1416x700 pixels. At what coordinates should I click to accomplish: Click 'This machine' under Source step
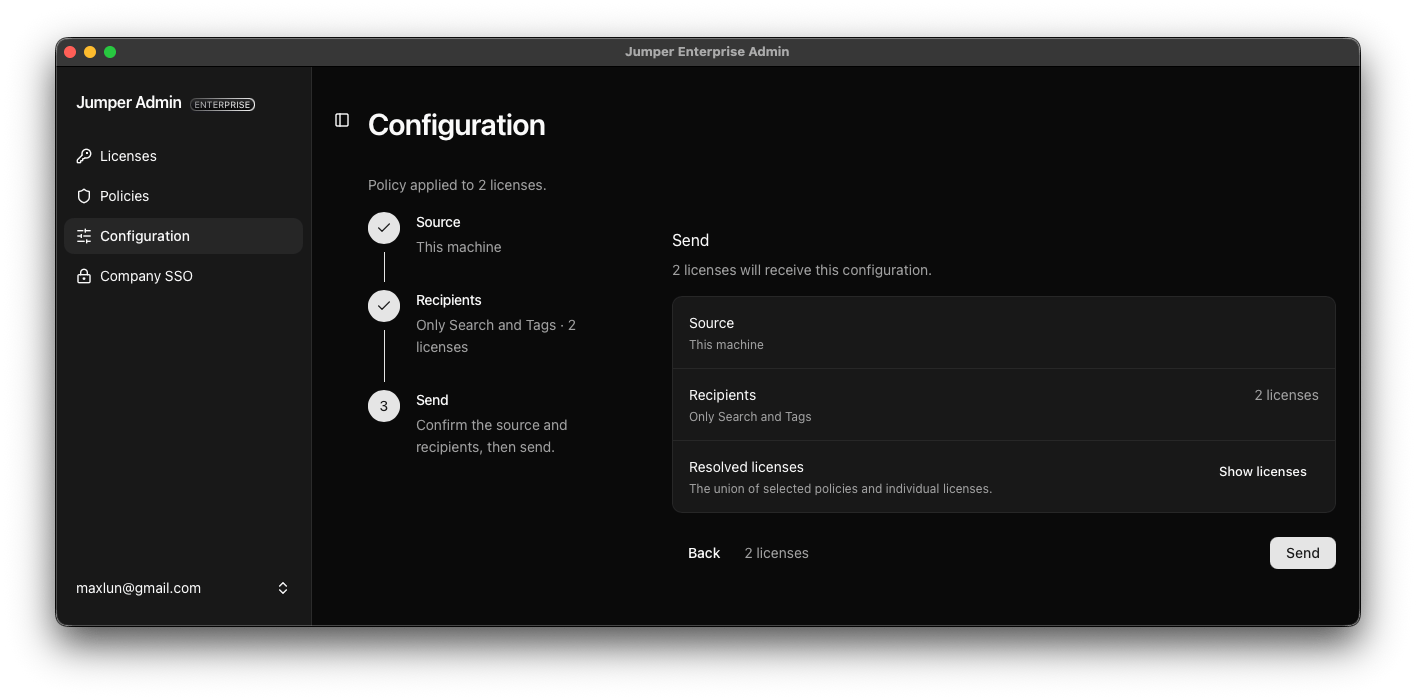point(459,247)
